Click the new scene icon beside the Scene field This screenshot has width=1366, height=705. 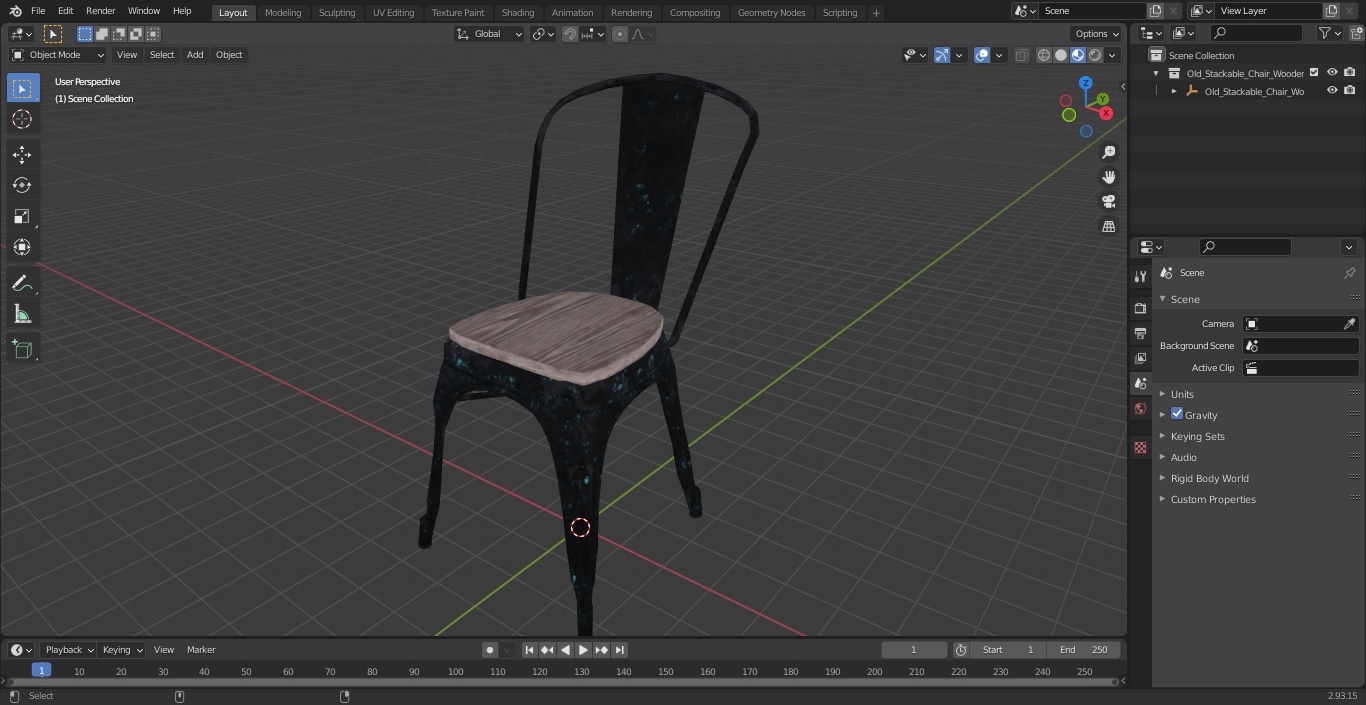[x=1156, y=11]
